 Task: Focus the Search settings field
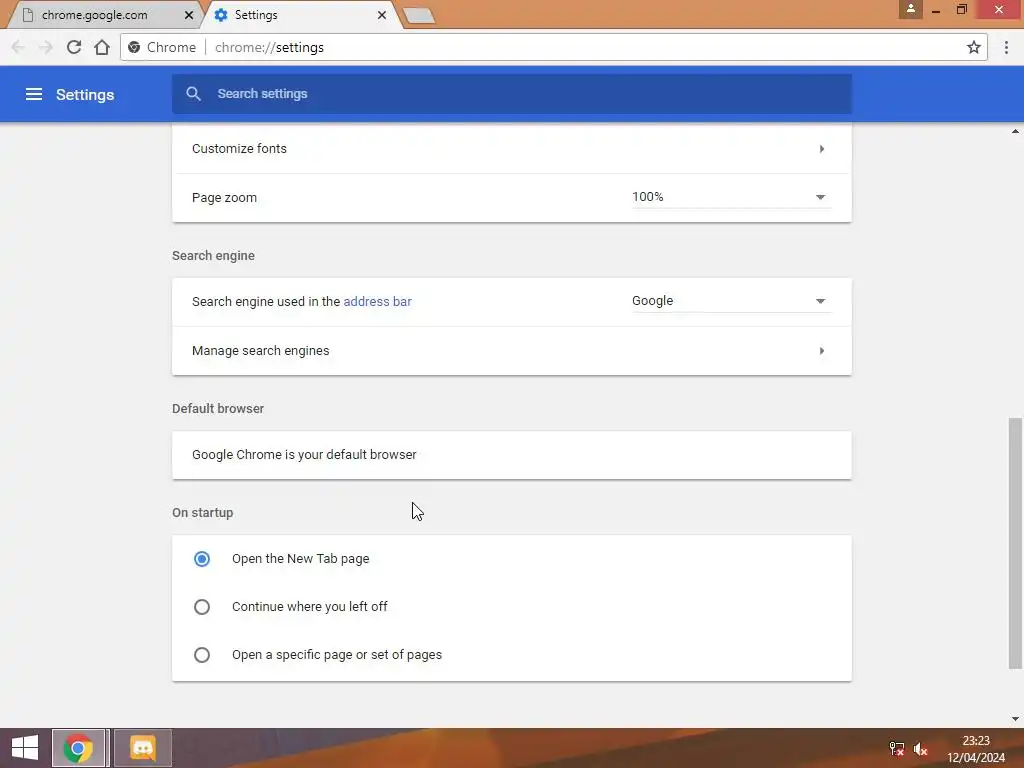512,94
